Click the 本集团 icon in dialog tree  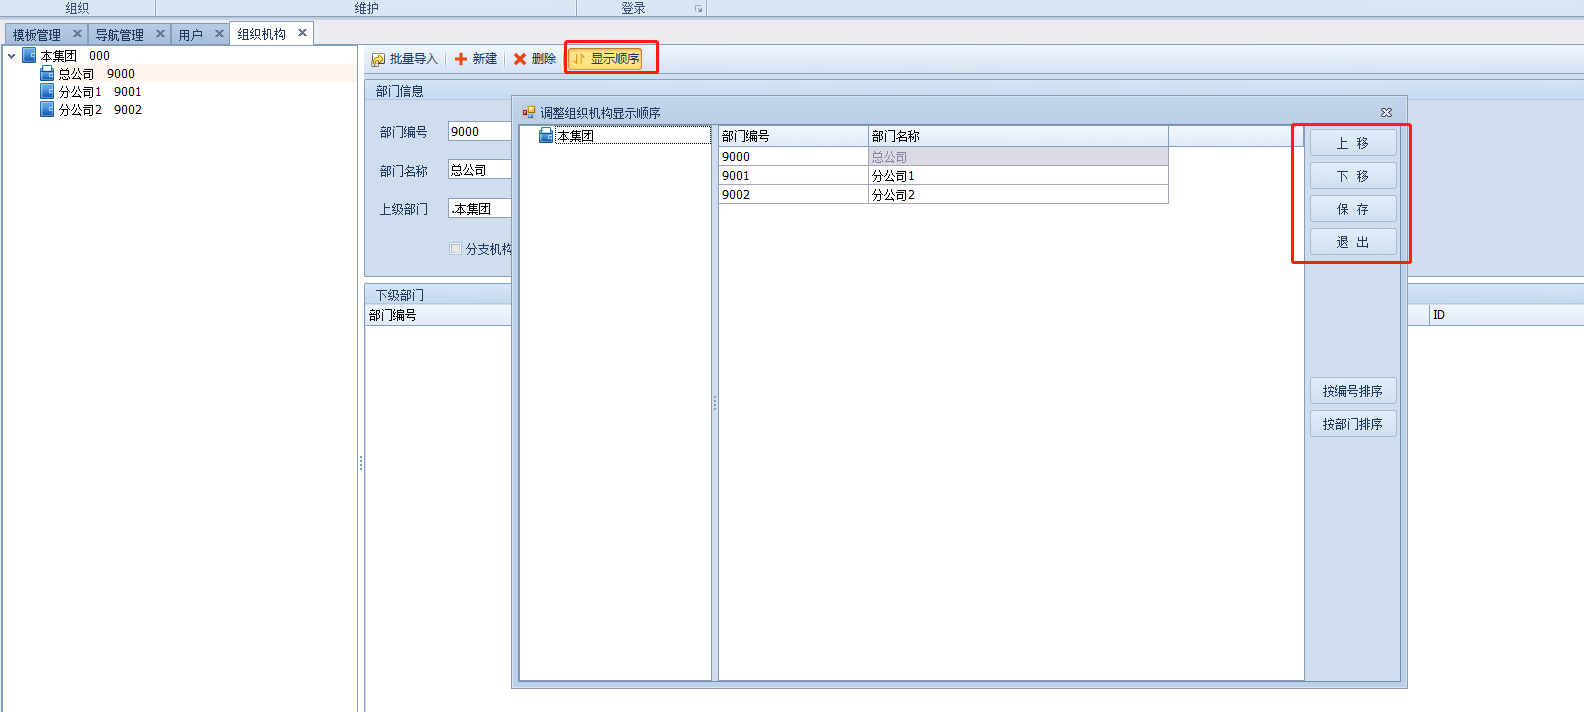tap(546, 136)
